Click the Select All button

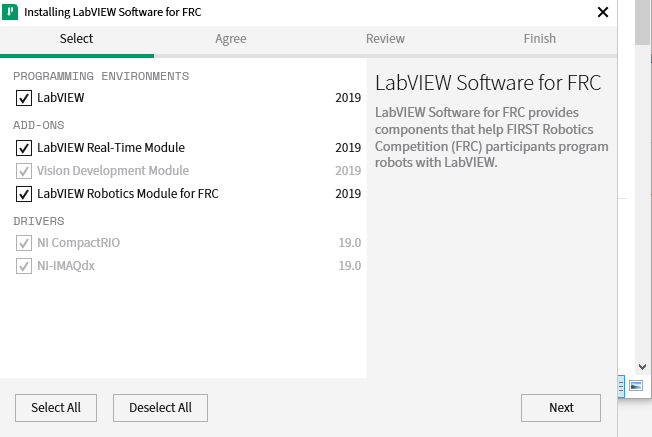tap(56, 408)
